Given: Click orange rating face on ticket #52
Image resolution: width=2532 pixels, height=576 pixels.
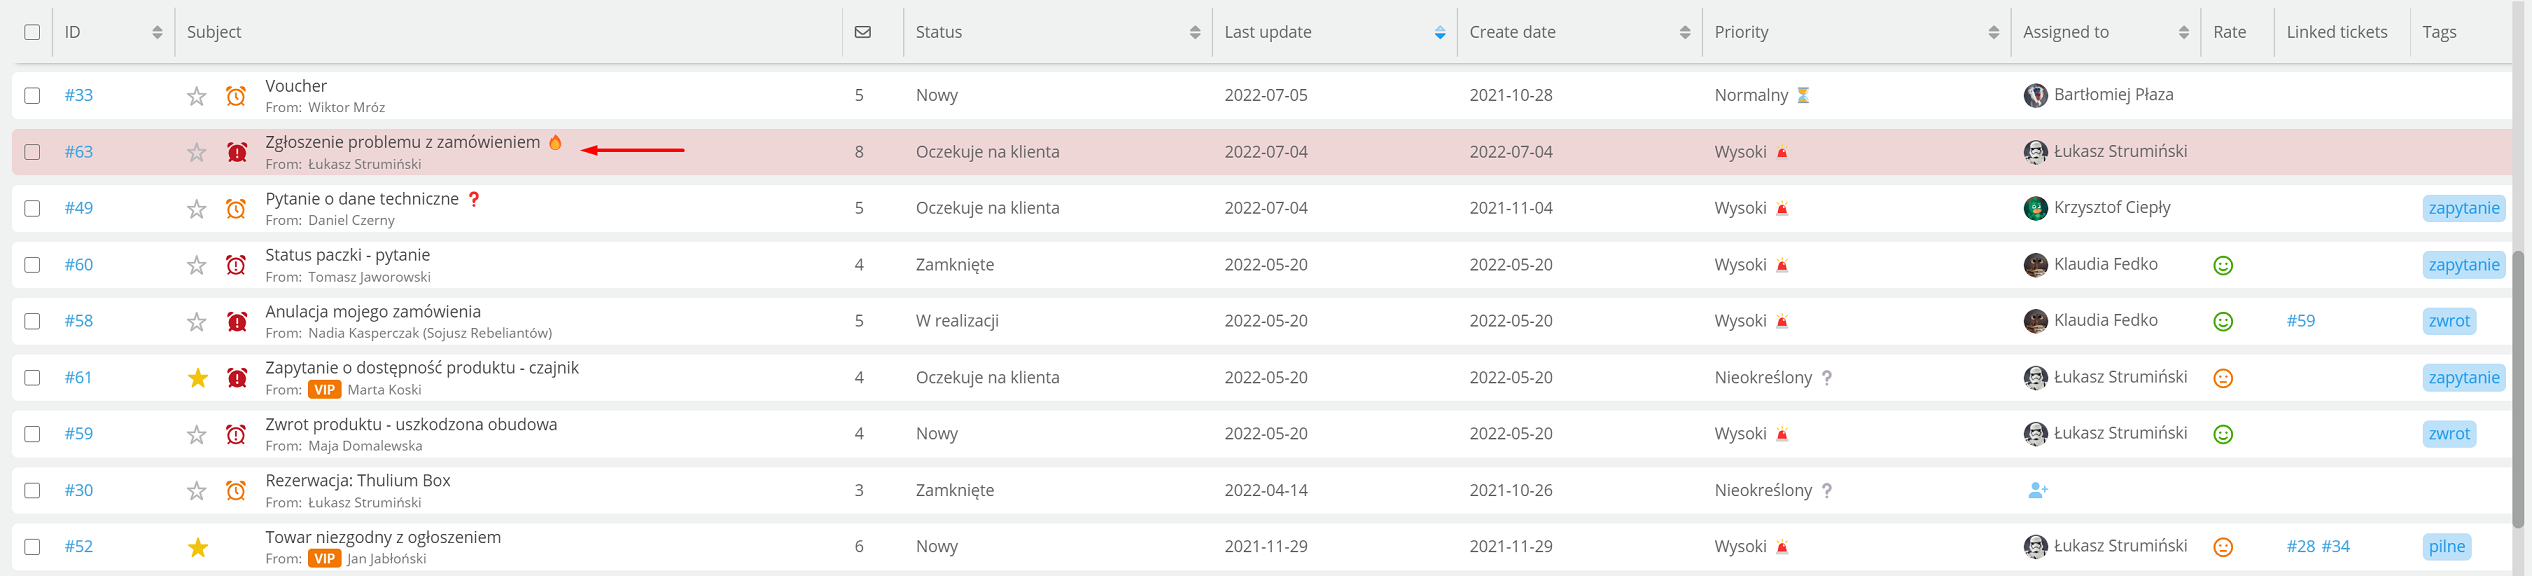Looking at the screenshot, I should 2223,547.
